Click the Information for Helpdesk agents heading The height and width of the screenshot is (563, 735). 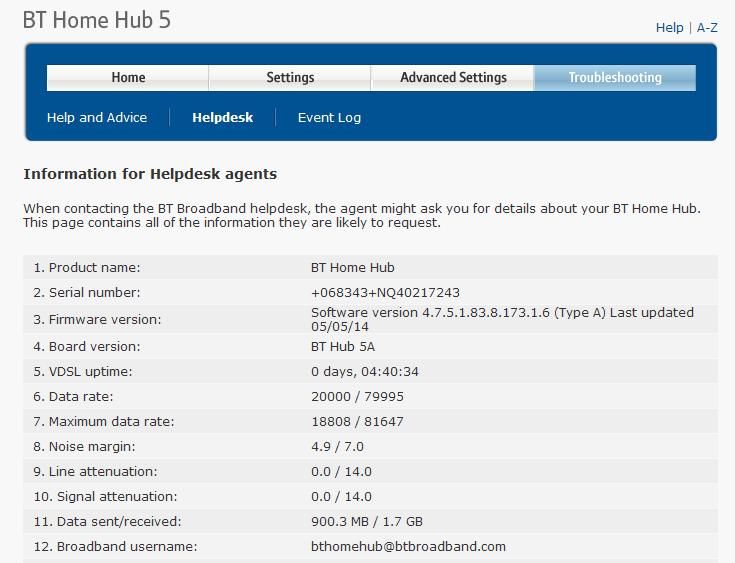(x=150, y=174)
